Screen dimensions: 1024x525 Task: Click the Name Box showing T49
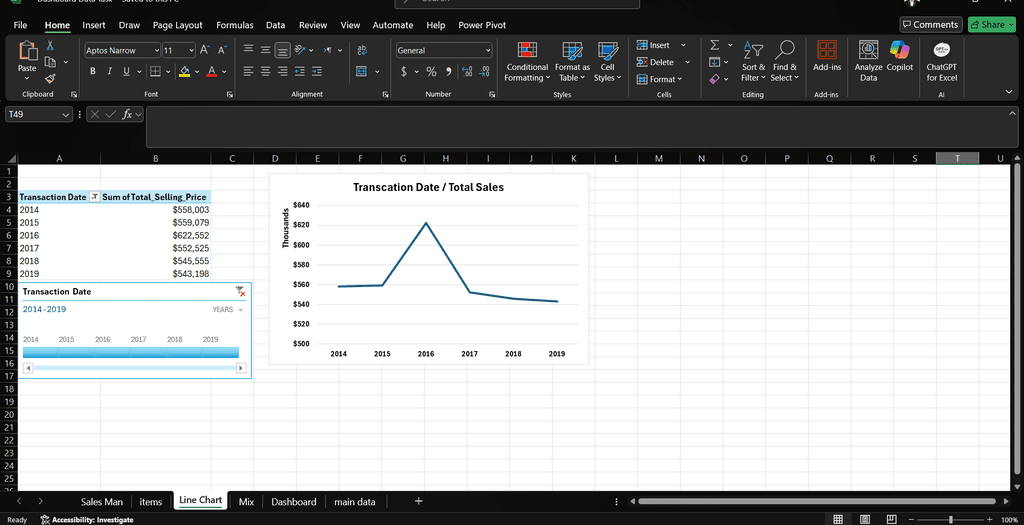tap(32, 114)
